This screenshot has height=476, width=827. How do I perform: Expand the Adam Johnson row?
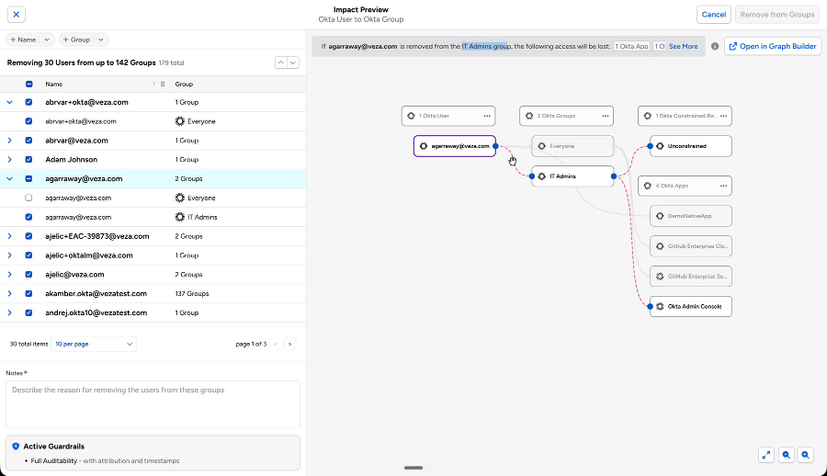pos(9,160)
